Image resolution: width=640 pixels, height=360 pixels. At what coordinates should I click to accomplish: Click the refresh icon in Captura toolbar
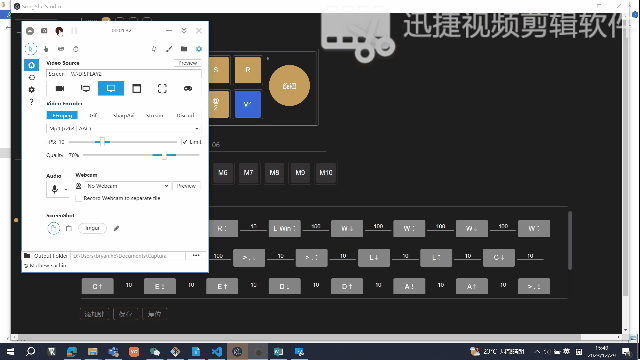click(x=154, y=49)
